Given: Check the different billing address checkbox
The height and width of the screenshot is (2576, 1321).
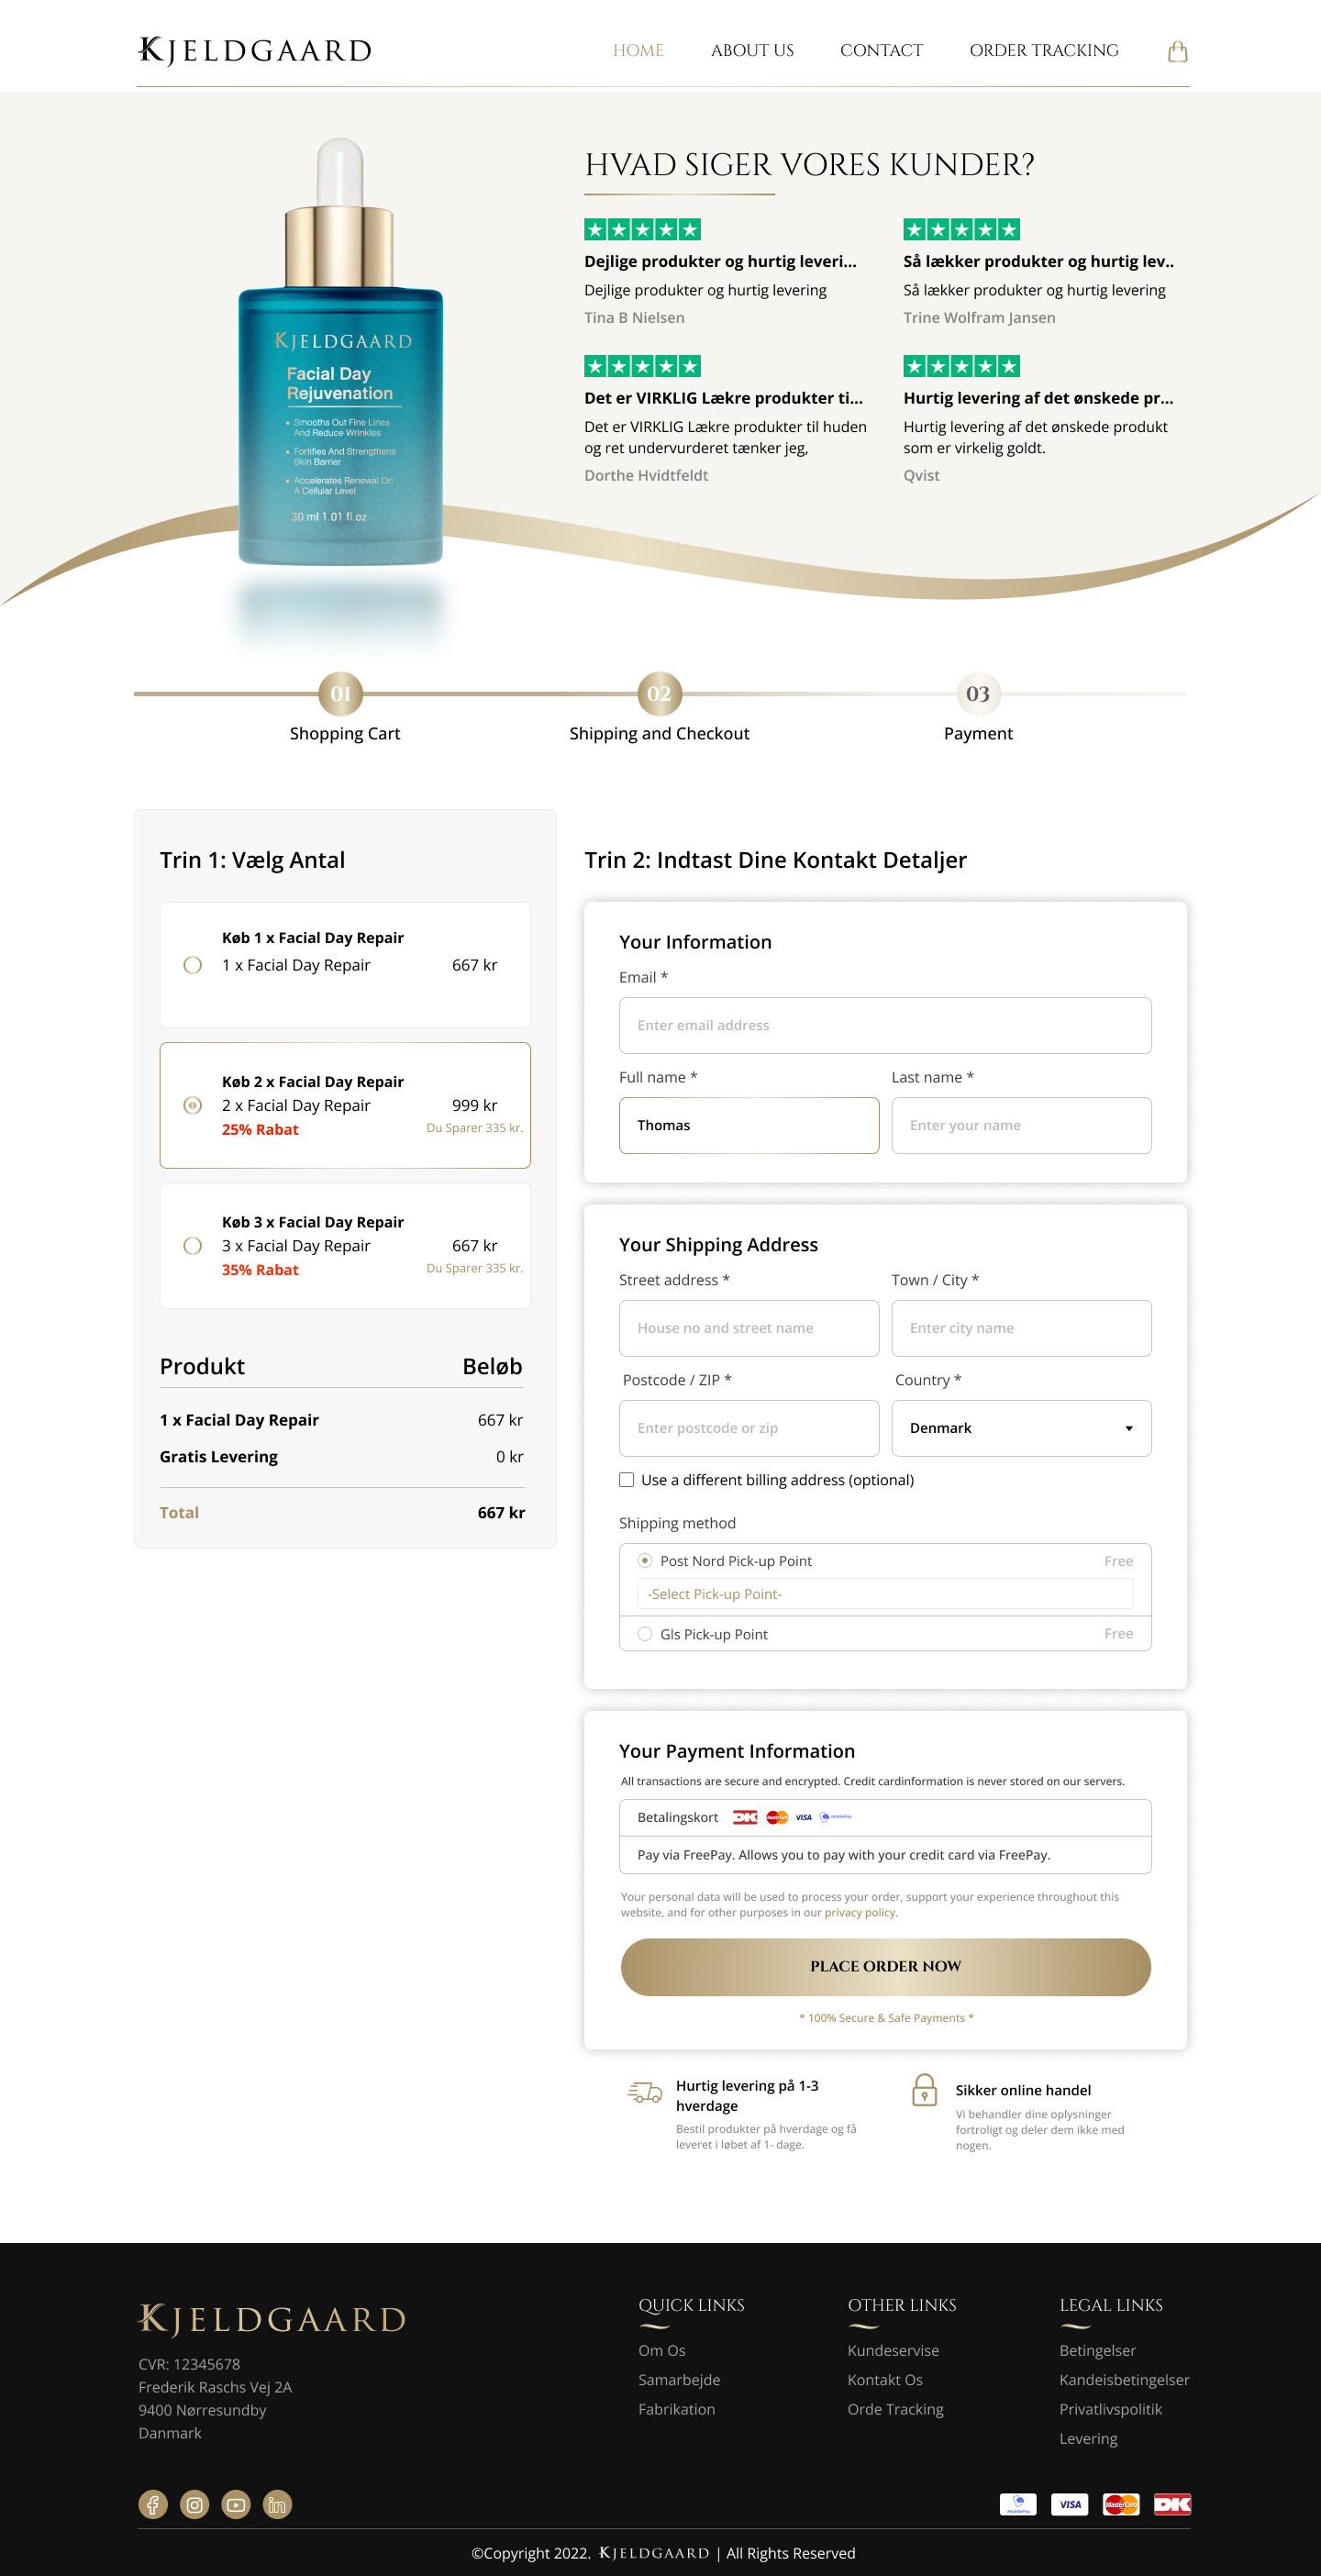Looking at the screenshot, I should coord(627,1480).
